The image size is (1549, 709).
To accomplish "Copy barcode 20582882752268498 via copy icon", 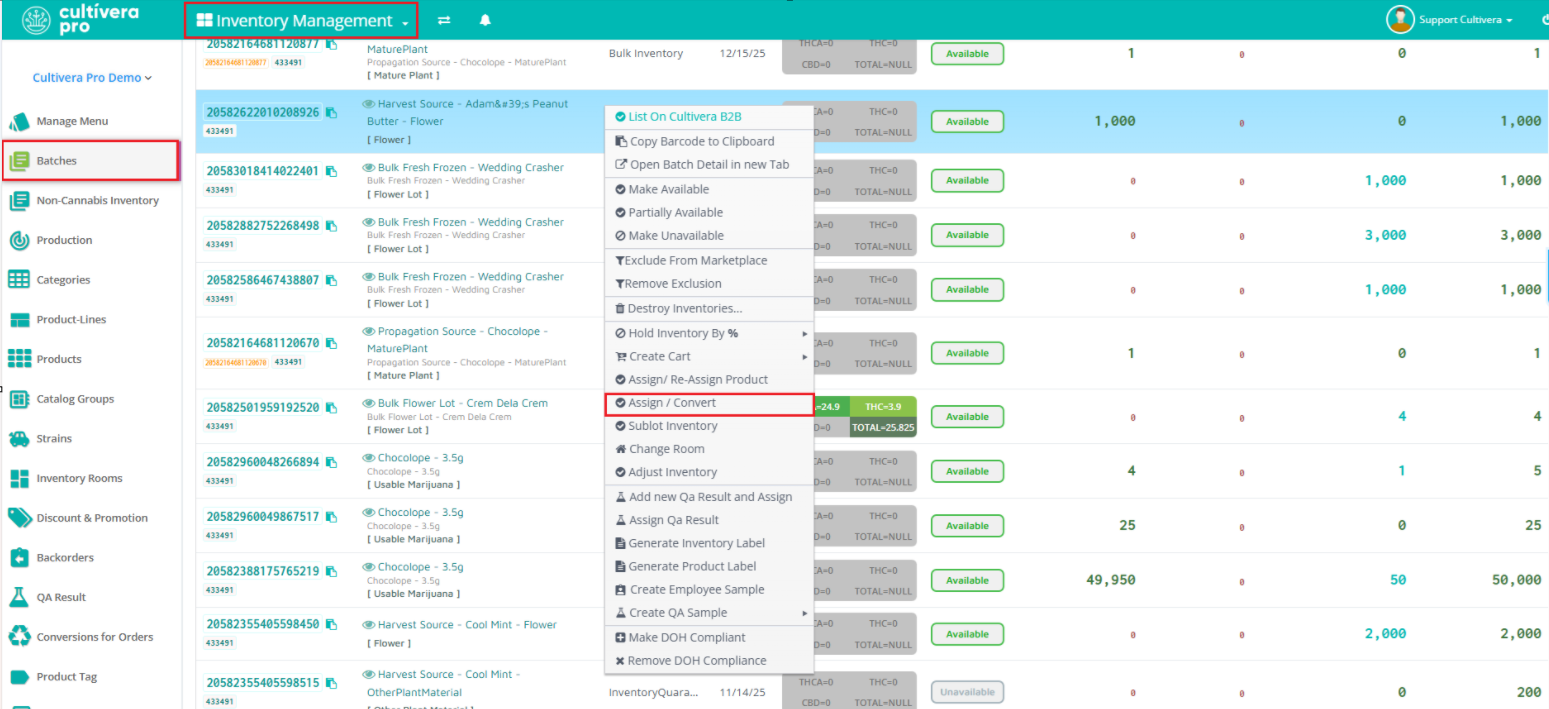I will 331,226.
